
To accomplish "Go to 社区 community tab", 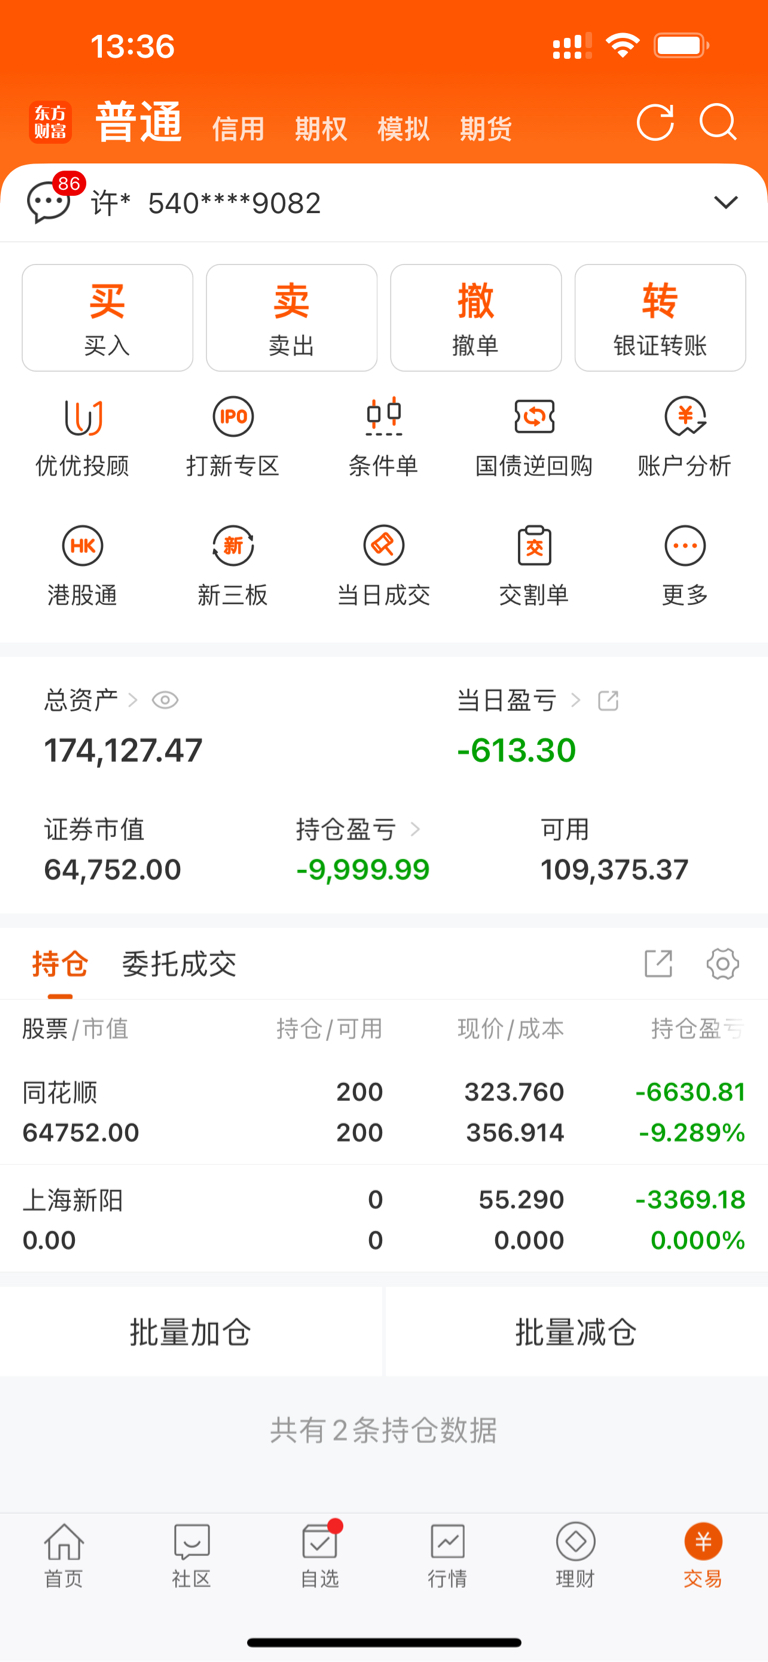I will point(191,1556).
